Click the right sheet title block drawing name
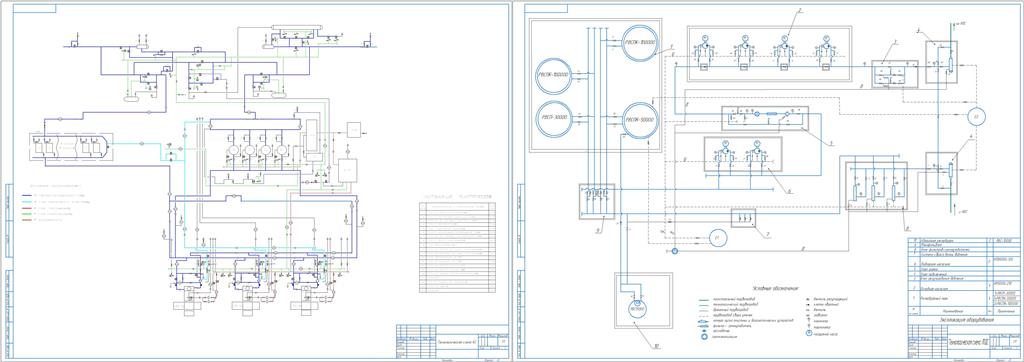The image size is (1024, 362). [x=963, y=342]
